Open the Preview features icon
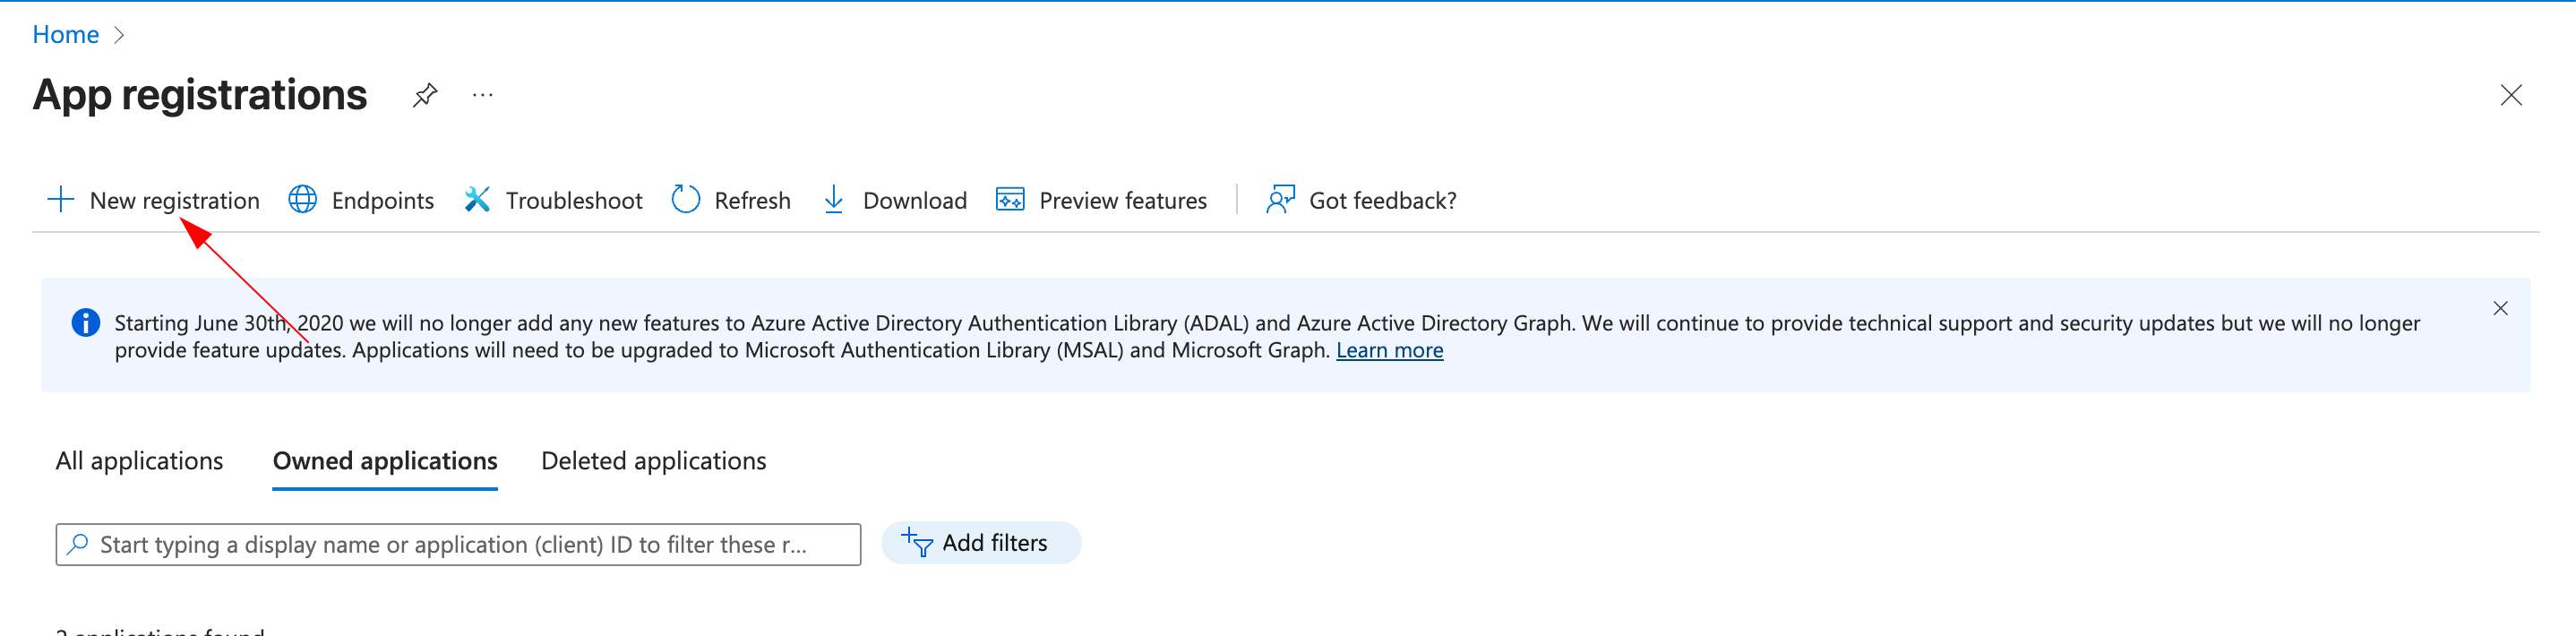 [1010, 200]
